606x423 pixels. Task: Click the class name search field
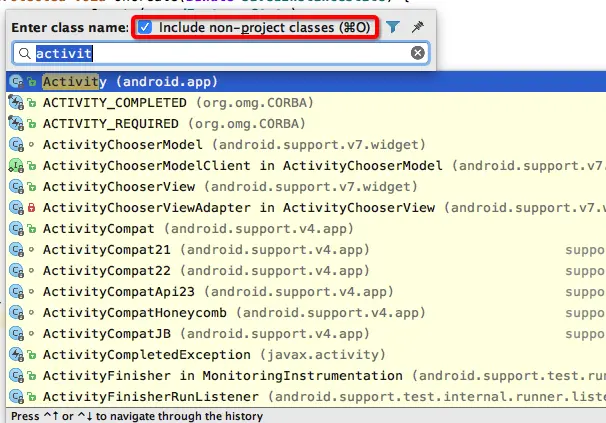pos(221,53)
